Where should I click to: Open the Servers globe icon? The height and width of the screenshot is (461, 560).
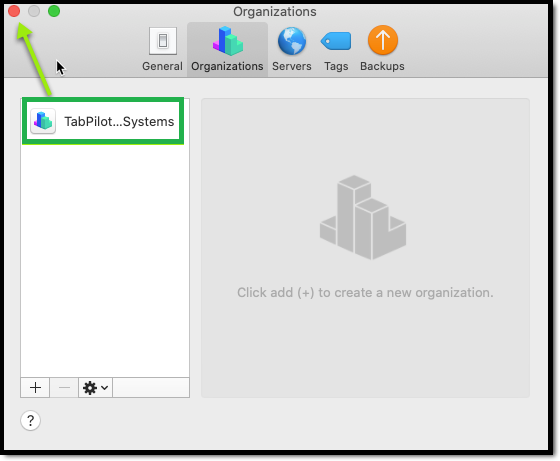pyautogui.click(x=292, y=41)
